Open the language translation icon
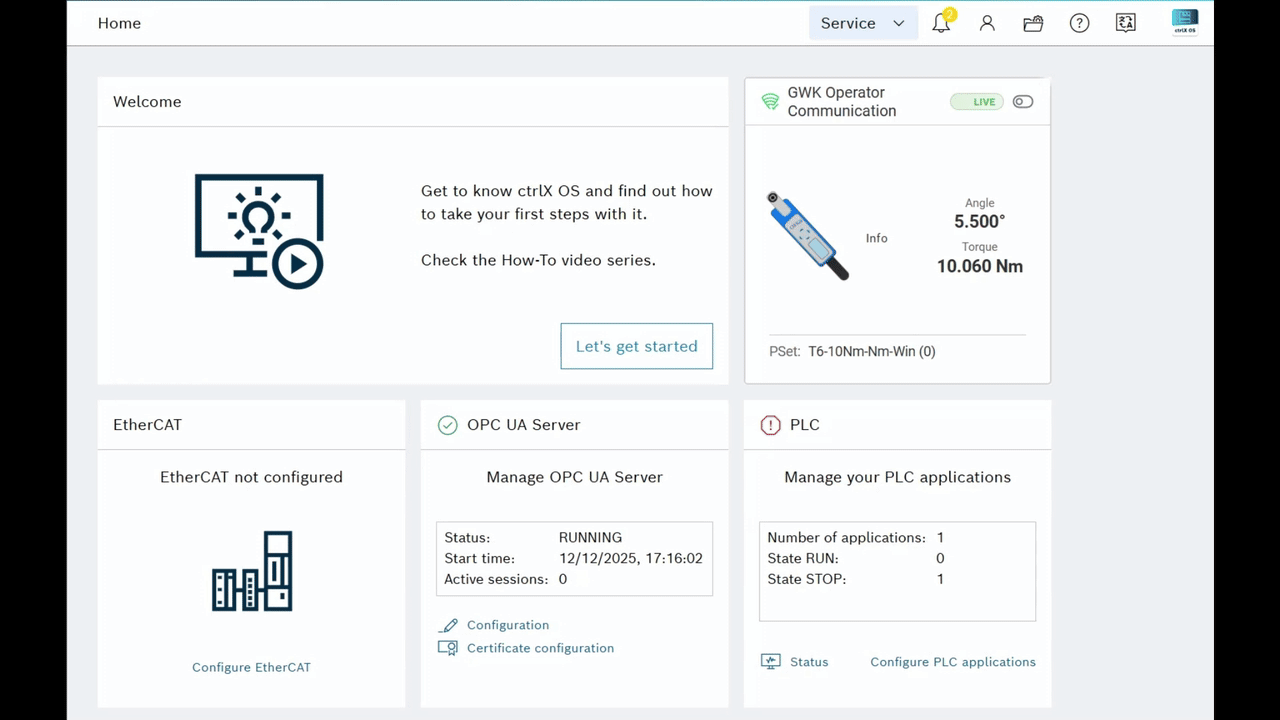Image resolution: width=1280 pixels, height=720 pixels. pos(1125,23)
